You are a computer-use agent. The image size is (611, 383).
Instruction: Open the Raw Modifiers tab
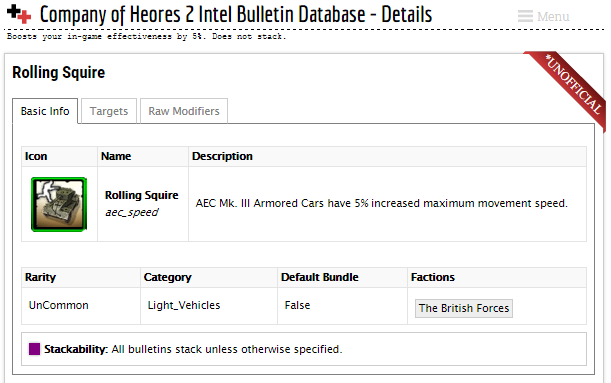click(184, 111)
